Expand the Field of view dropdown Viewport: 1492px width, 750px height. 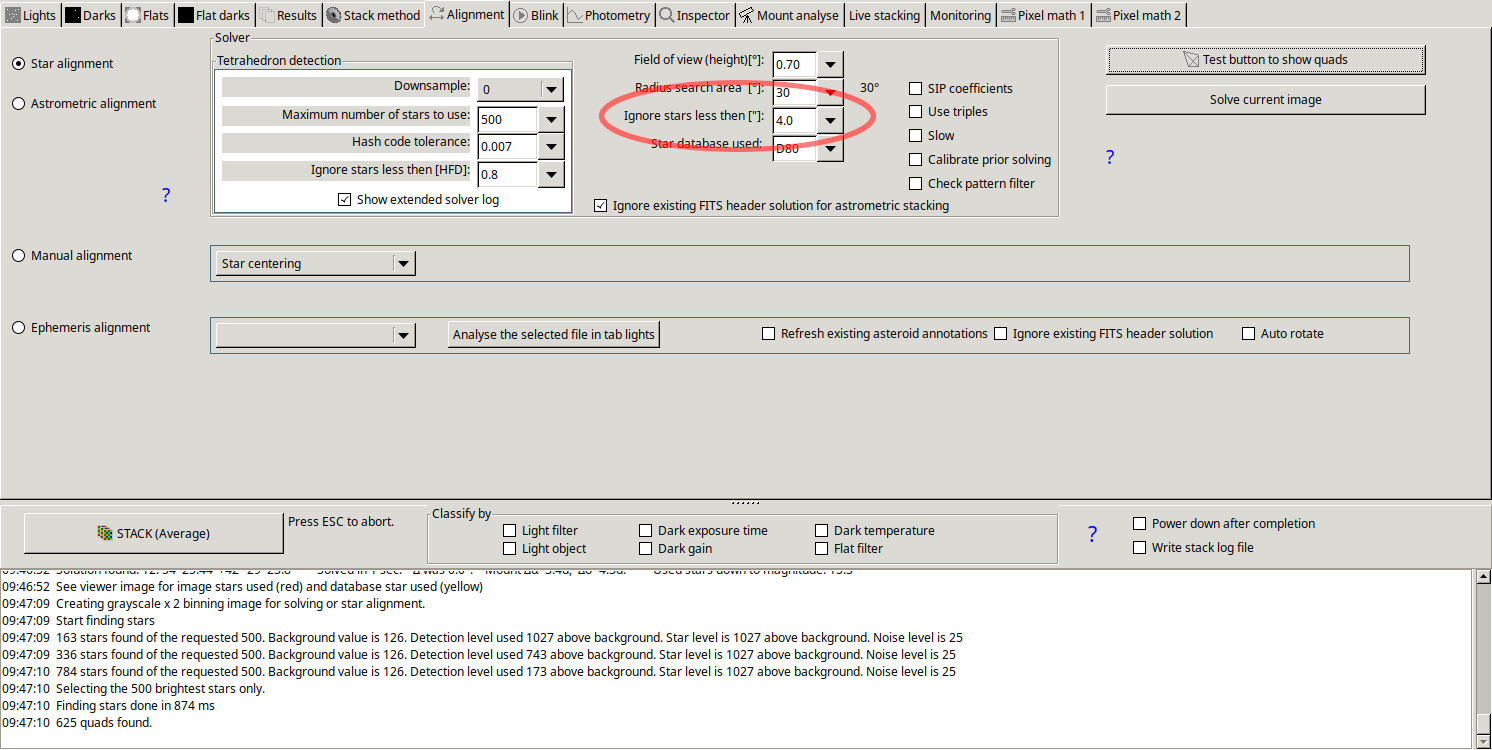click(x=830, y=64)
